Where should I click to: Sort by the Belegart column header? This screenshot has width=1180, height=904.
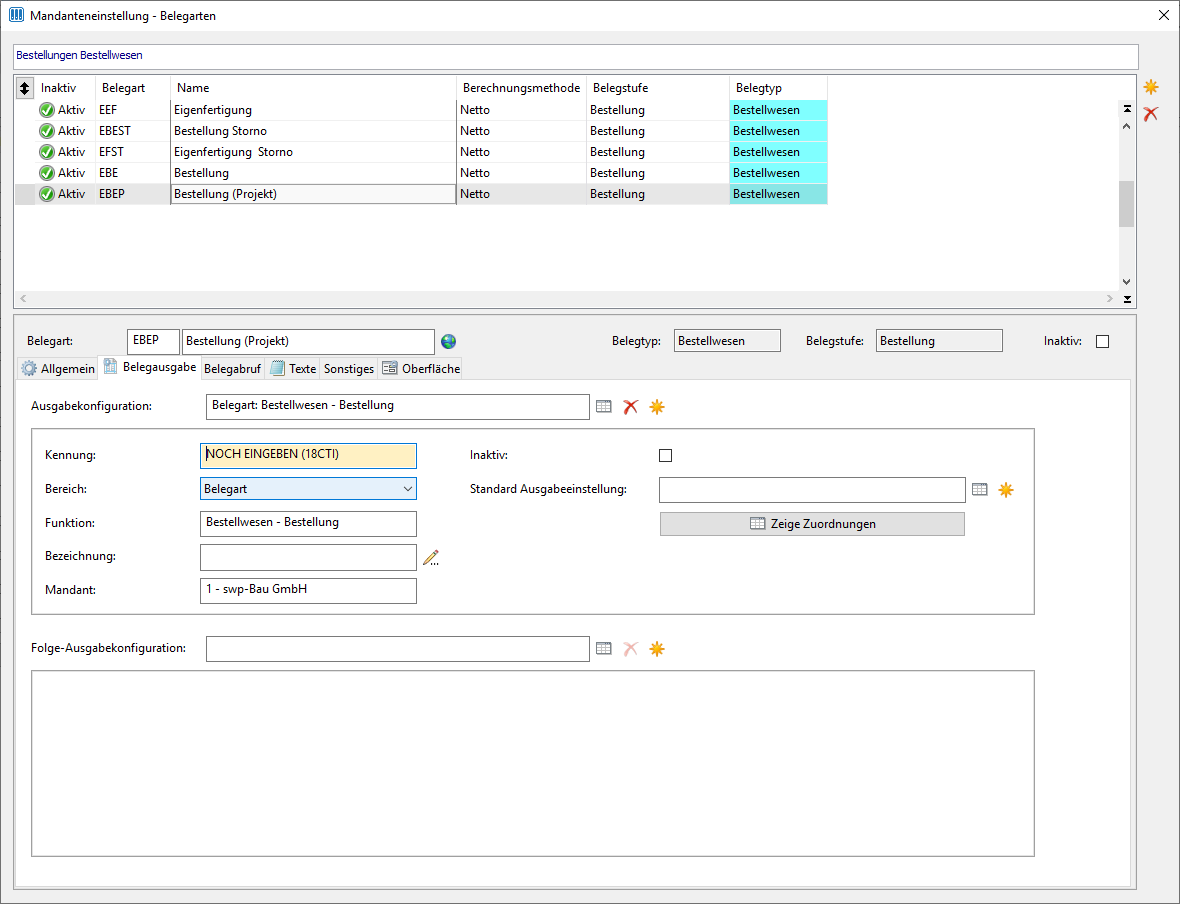coord(132,88)
